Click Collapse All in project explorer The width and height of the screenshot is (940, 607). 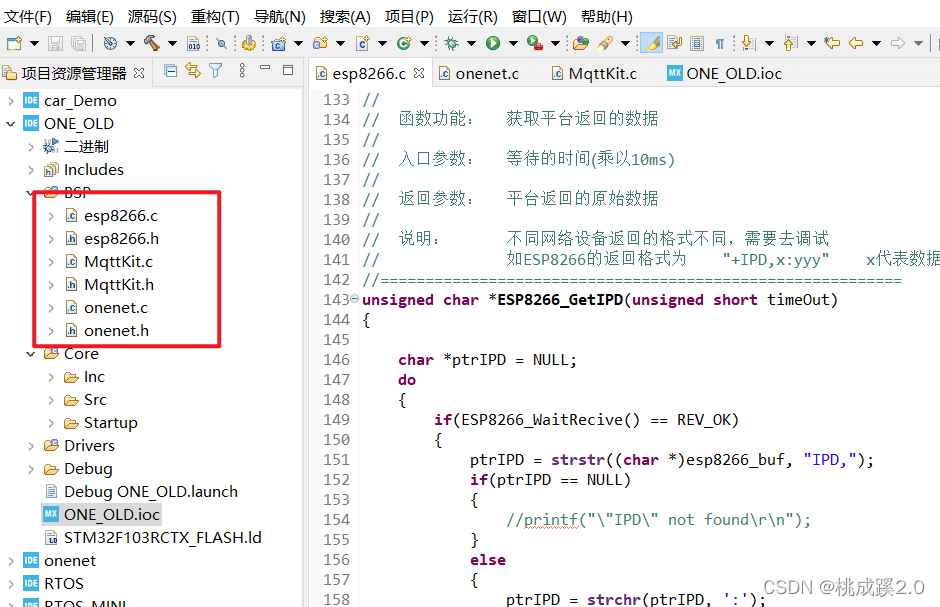[x=170, y=71]
